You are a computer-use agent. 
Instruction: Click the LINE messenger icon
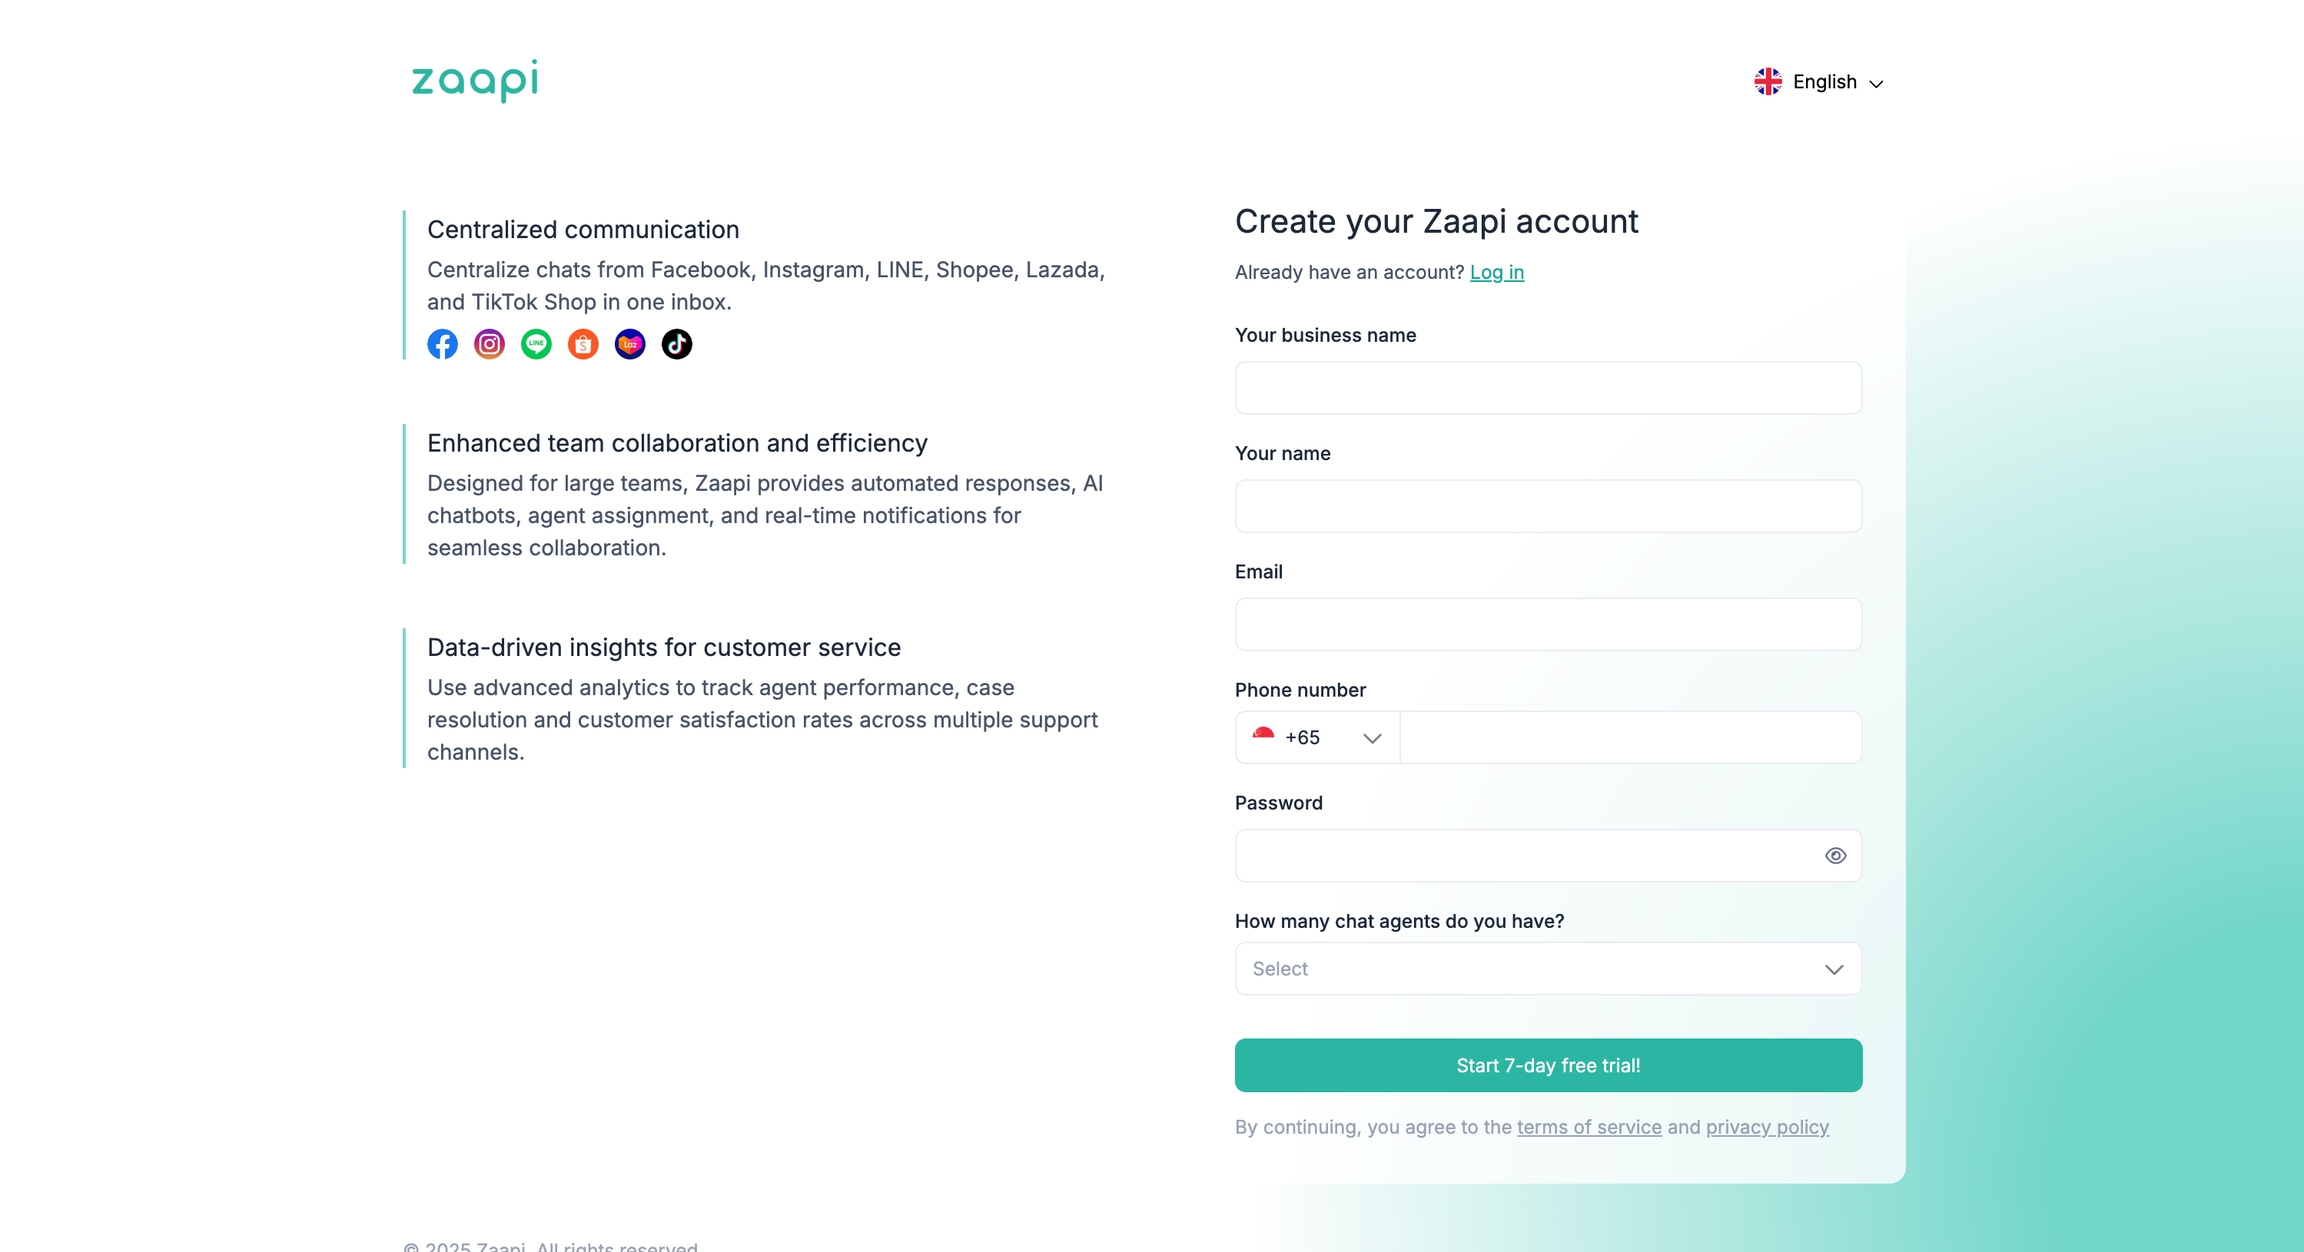tap(536, 344)
